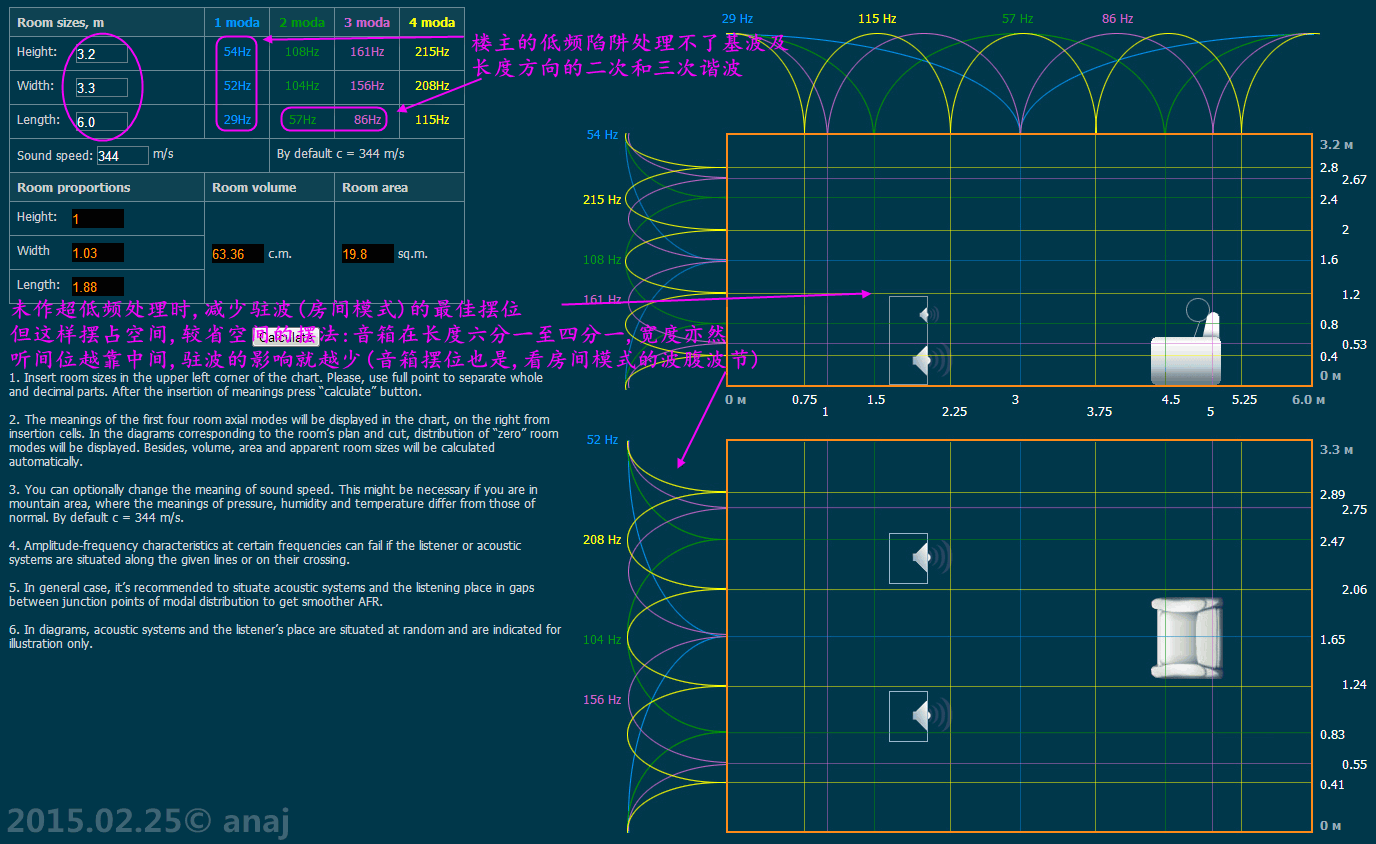Click the '1 moda' column header
Screen dimensions: 1376x844
click(x=237, y=22)
